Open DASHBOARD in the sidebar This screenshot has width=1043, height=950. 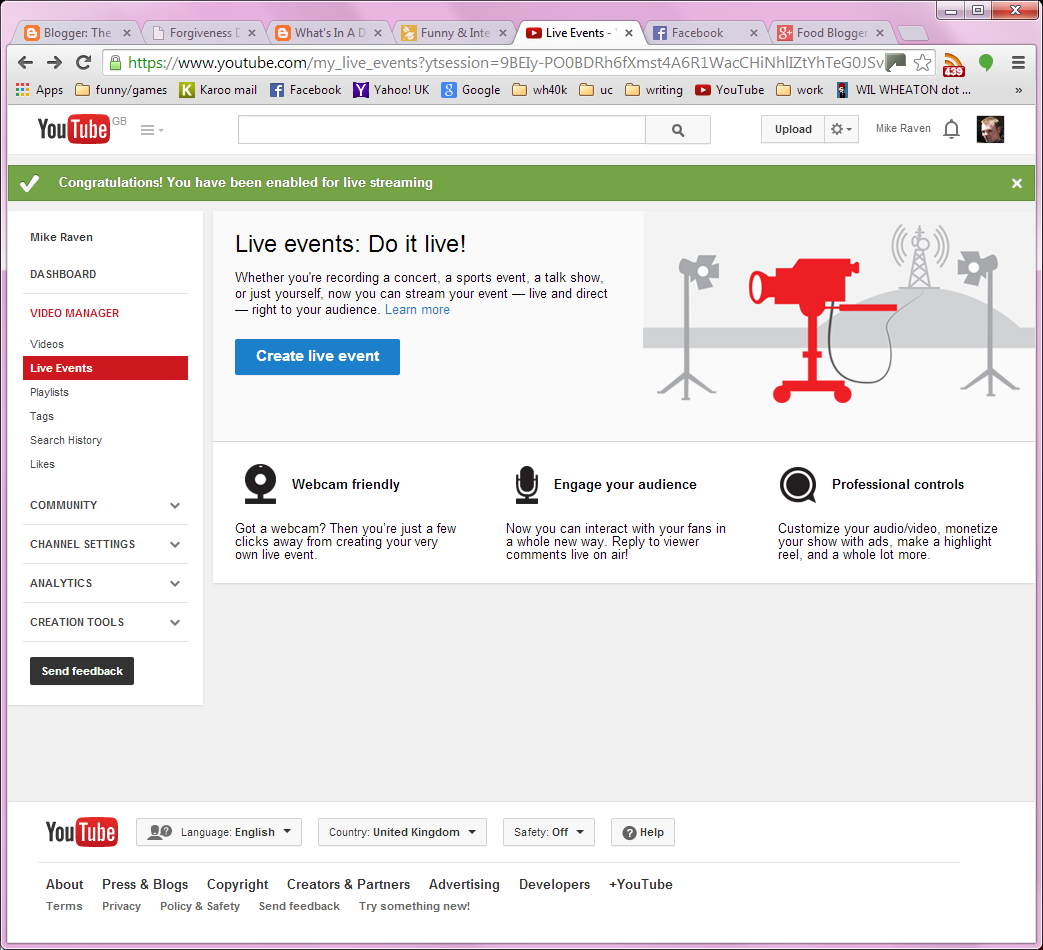click(x=63, y=274)
